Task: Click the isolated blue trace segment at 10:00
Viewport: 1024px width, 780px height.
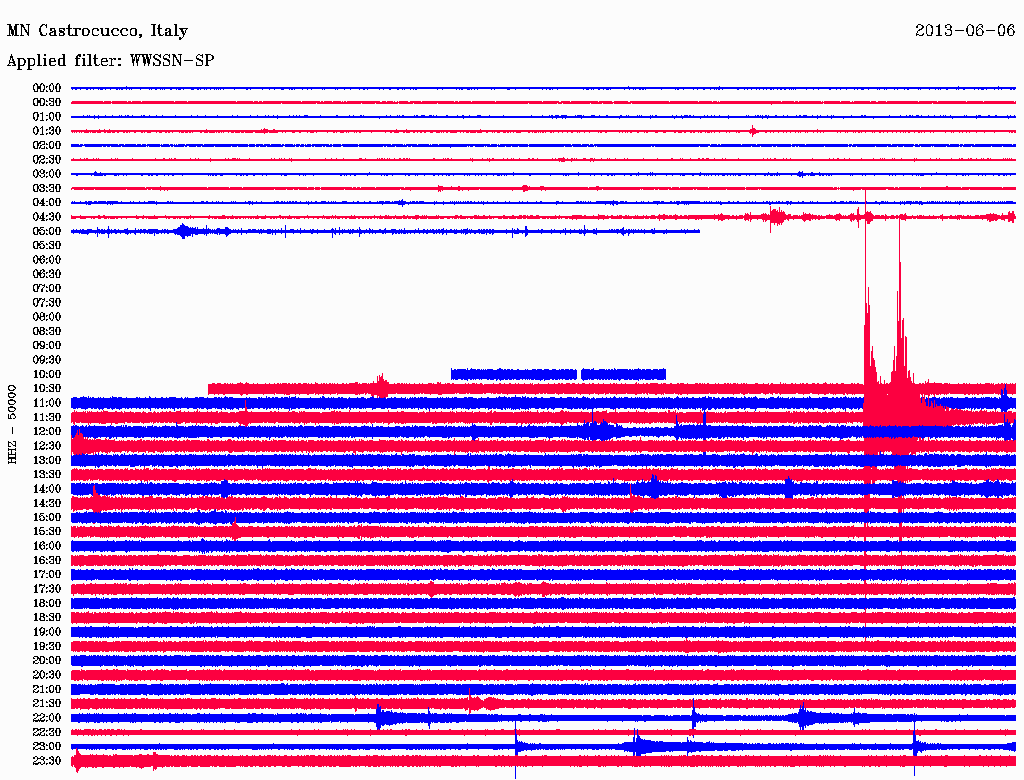Action: point(558,374)
